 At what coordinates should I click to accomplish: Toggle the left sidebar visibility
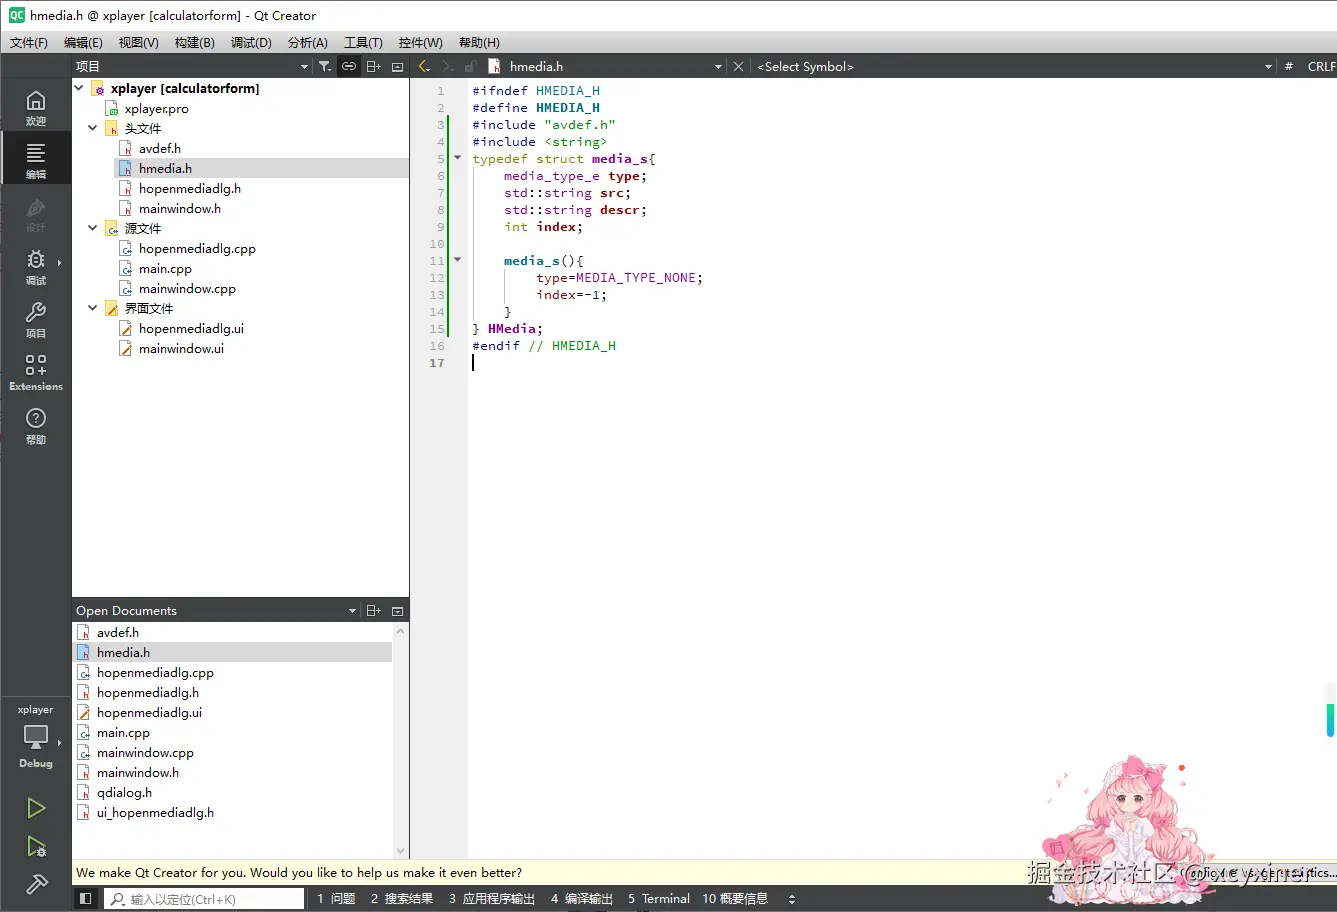point(86,899)
